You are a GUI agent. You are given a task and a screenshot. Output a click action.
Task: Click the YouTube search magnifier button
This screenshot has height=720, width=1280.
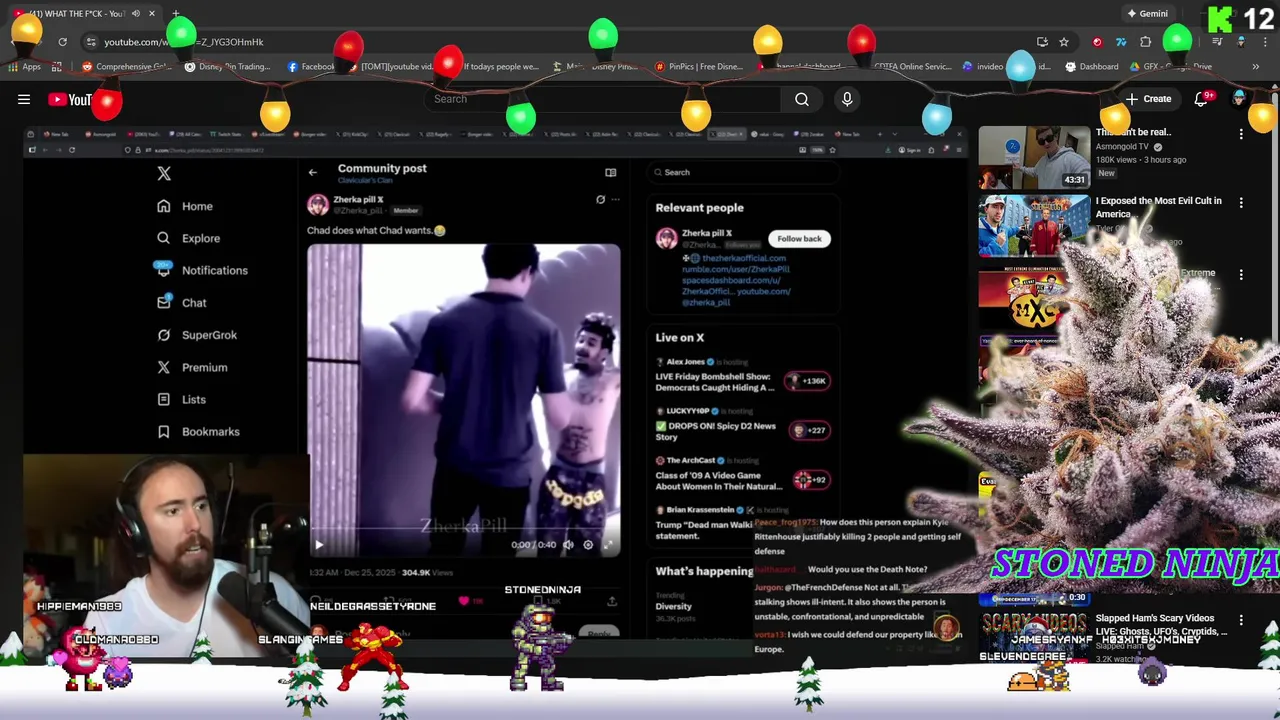point(801,99)
